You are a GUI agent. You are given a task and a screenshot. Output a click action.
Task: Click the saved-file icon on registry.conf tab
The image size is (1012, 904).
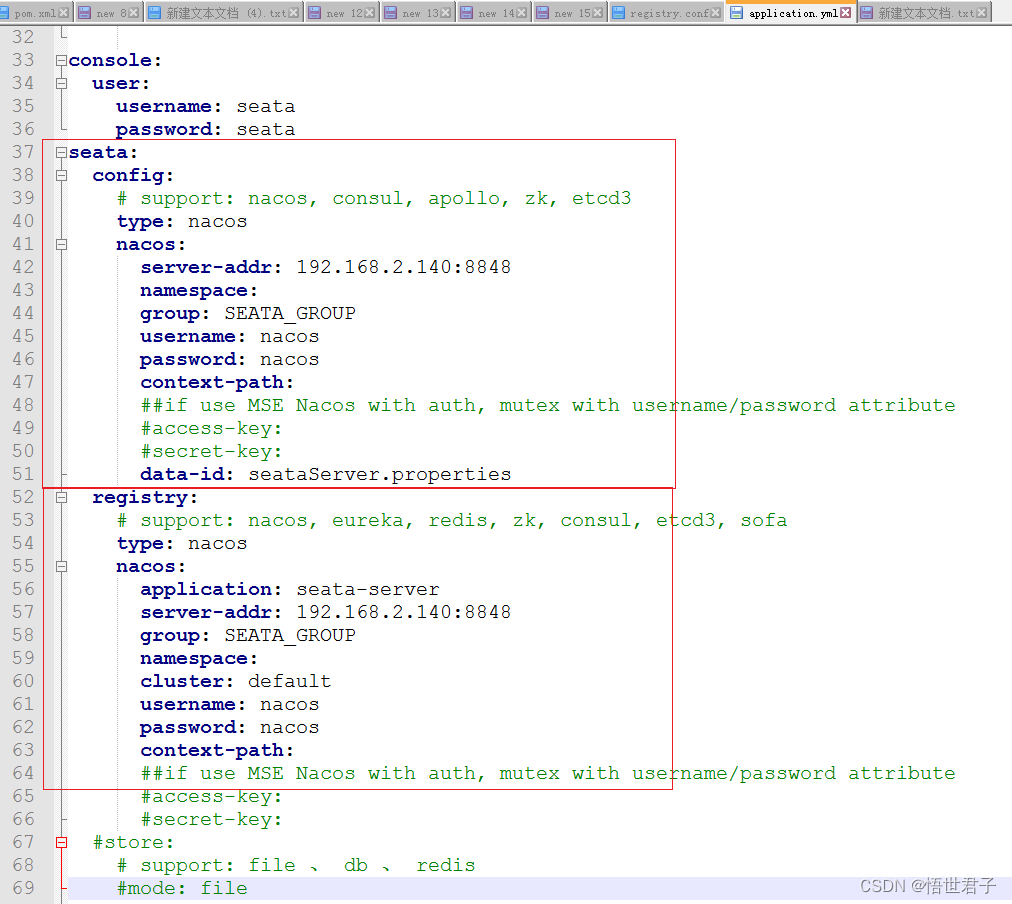coord(618,13)
